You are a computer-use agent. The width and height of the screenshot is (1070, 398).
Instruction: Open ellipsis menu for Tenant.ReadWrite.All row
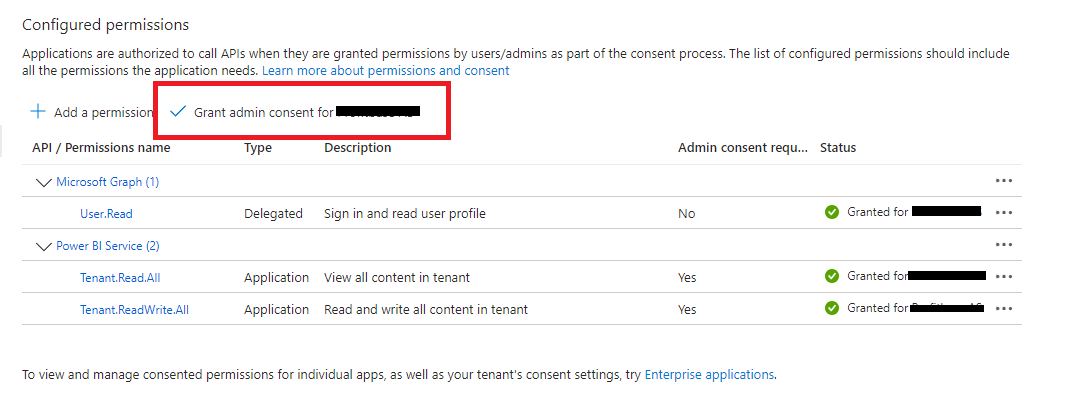click(x=1003, y=309)
